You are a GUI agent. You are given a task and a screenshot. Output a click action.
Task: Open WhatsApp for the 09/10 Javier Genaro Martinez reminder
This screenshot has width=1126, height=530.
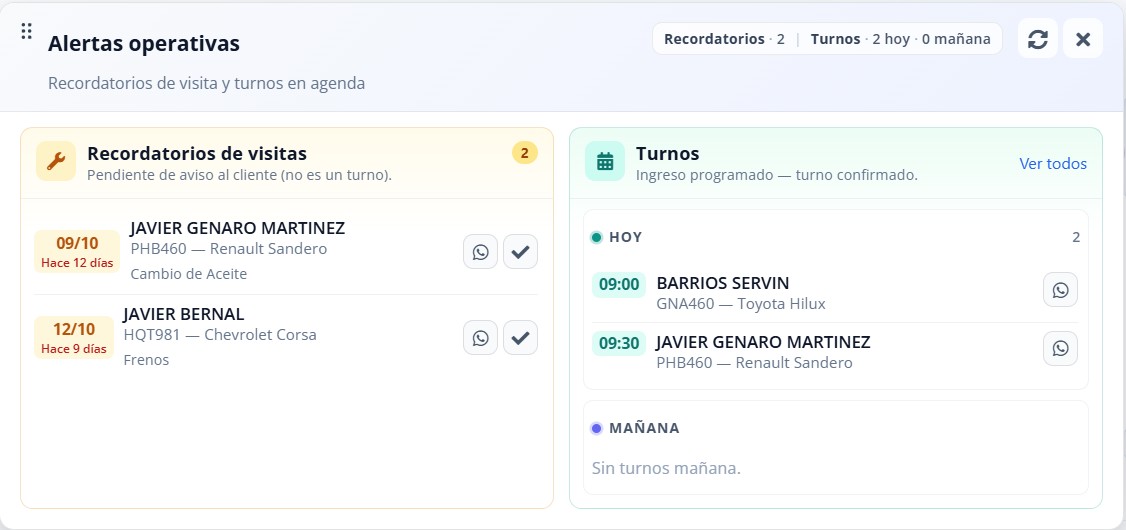pos(480,251)
